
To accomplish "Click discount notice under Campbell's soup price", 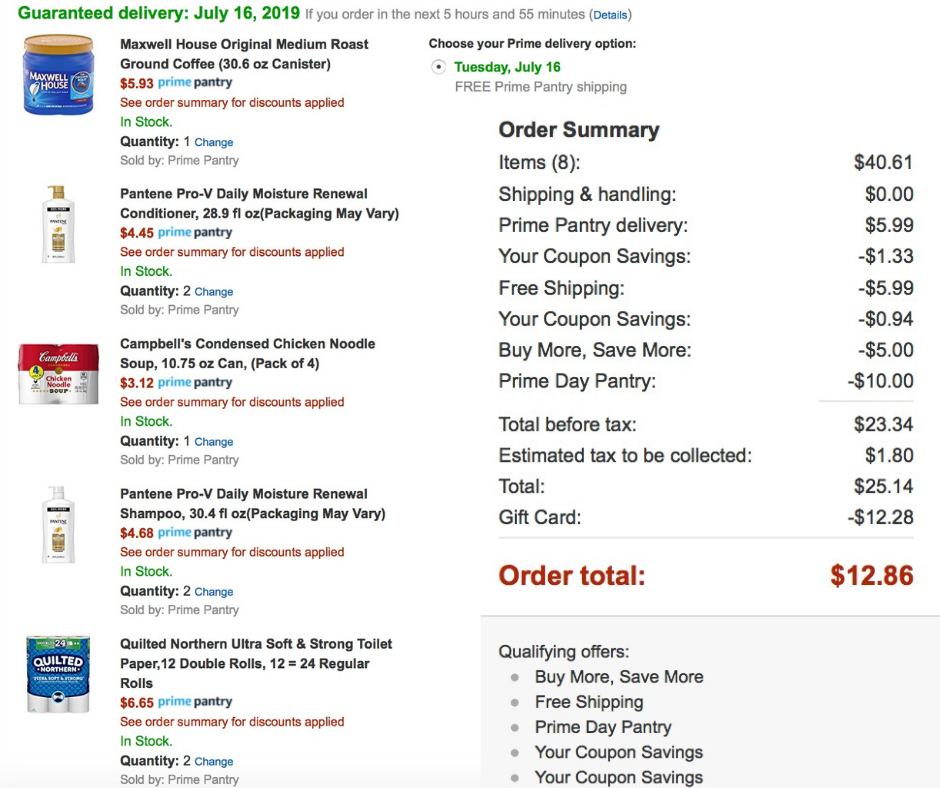I will click(x=232, y=402).
